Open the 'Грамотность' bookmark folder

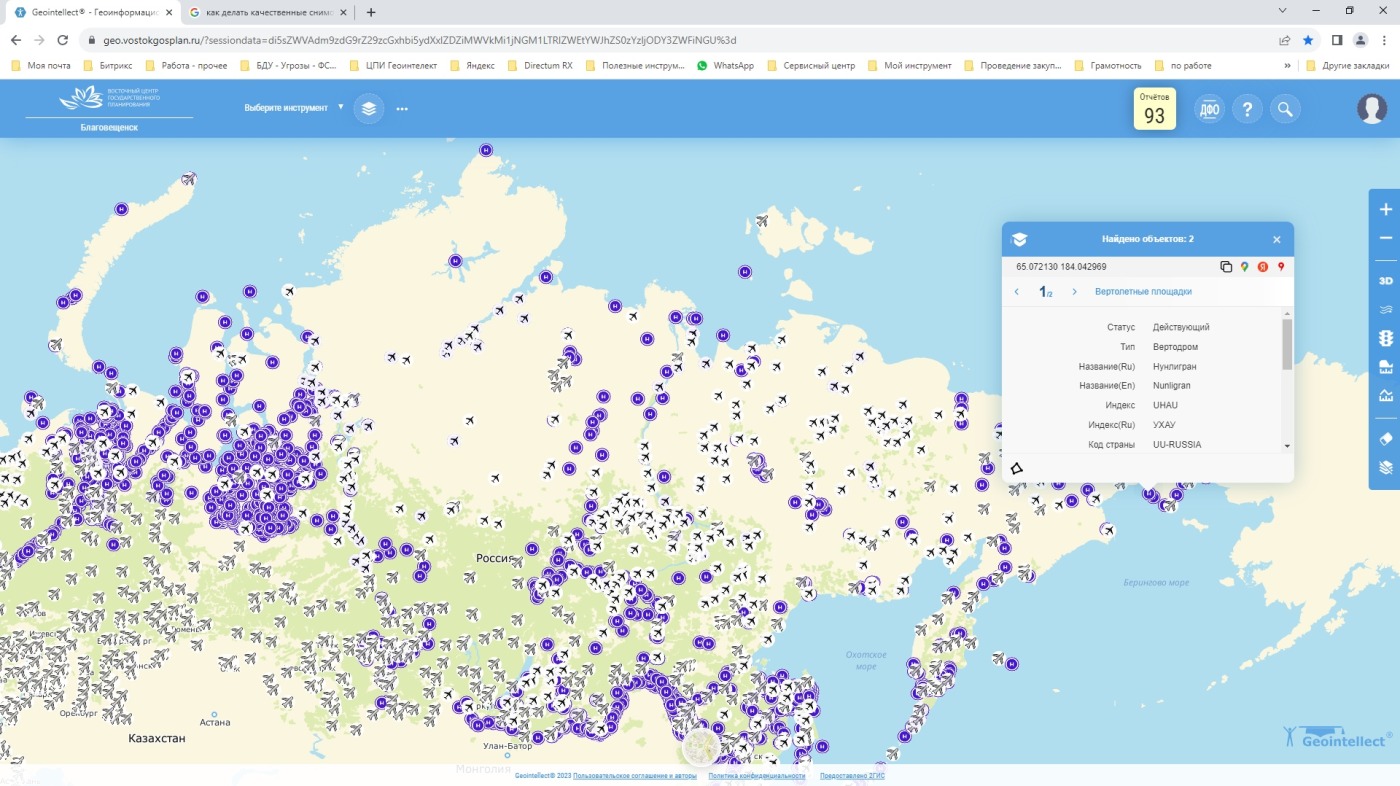[1107, 65]
